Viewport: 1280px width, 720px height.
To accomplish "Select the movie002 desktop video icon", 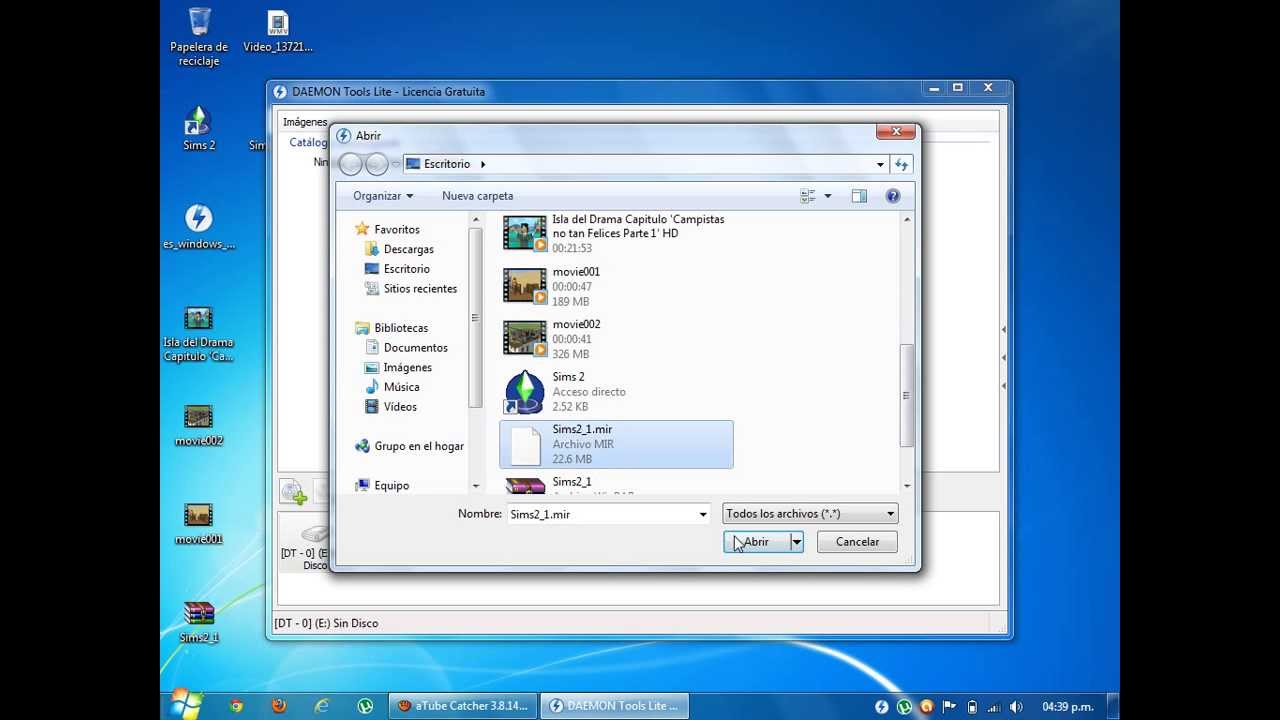I will [x=199, y=425].
